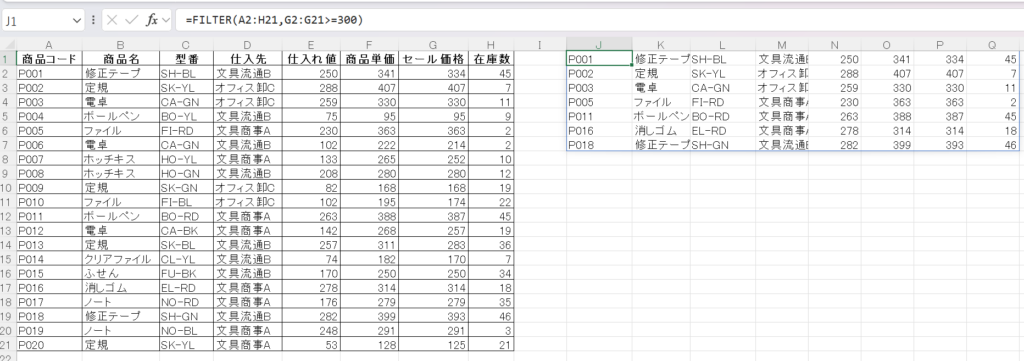Click 文具商事A in row 8
Viewport: 1024px width, 361px height.
tap(247, 159)
